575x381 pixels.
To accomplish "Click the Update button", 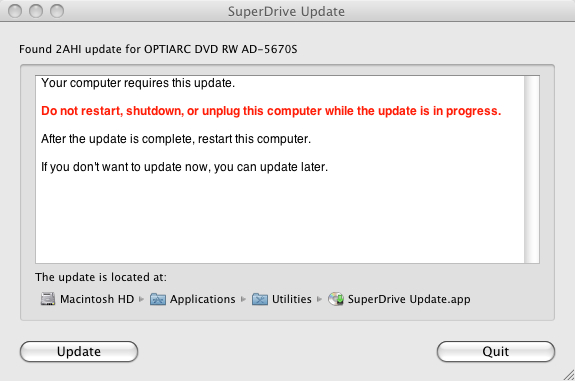I will 79,351.
